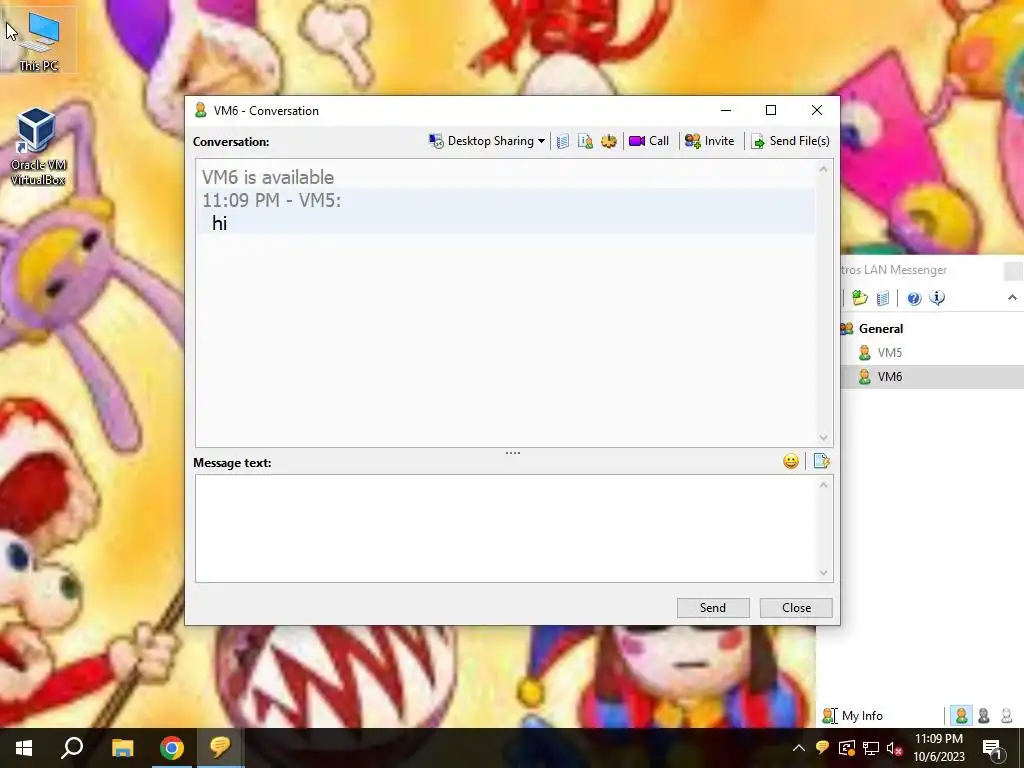Minimize the VM6 Conversation window
The image size is (1024, 768).
click(726, 110)
